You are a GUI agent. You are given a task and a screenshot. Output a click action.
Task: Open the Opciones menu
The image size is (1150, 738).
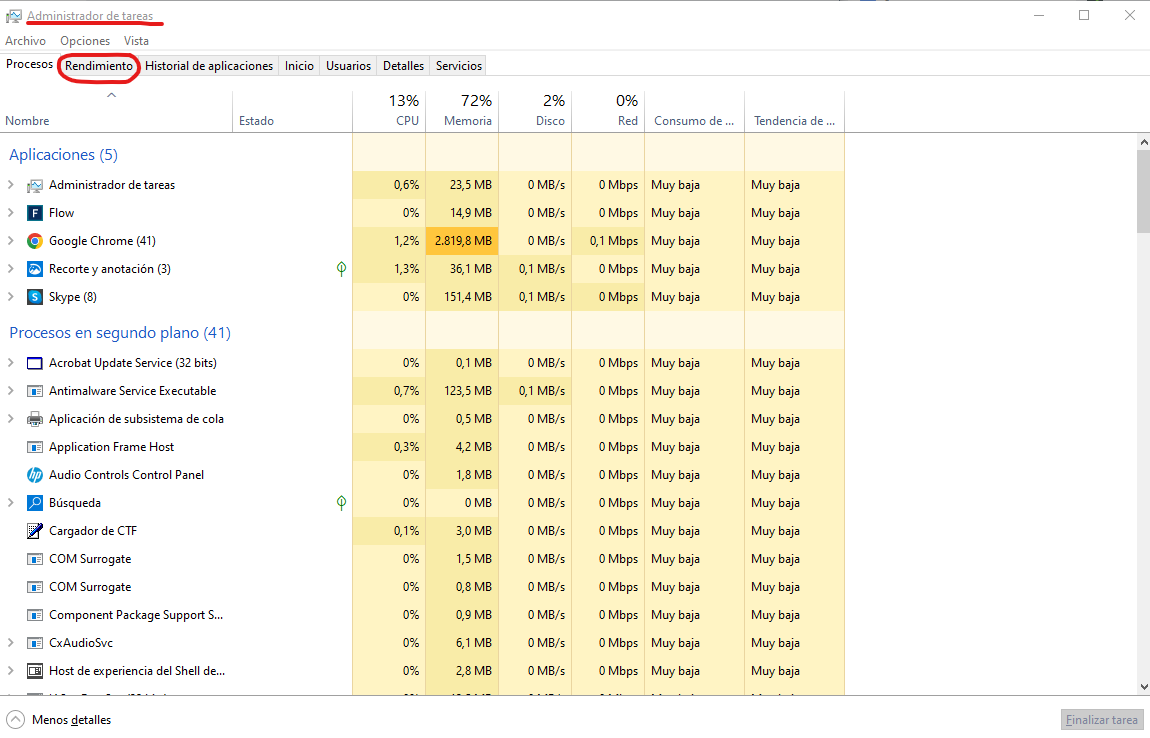85,41
